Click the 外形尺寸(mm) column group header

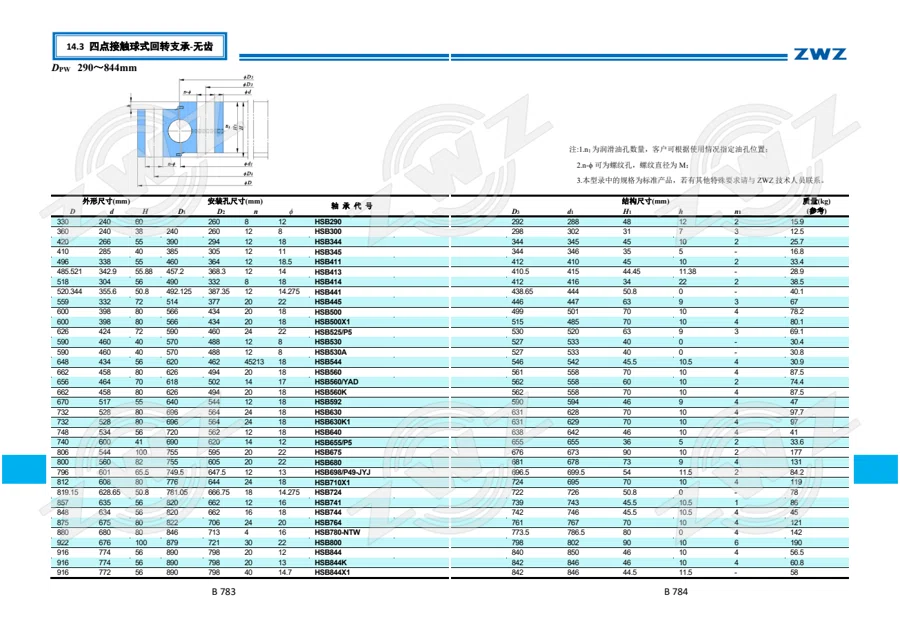coord(106,201)
